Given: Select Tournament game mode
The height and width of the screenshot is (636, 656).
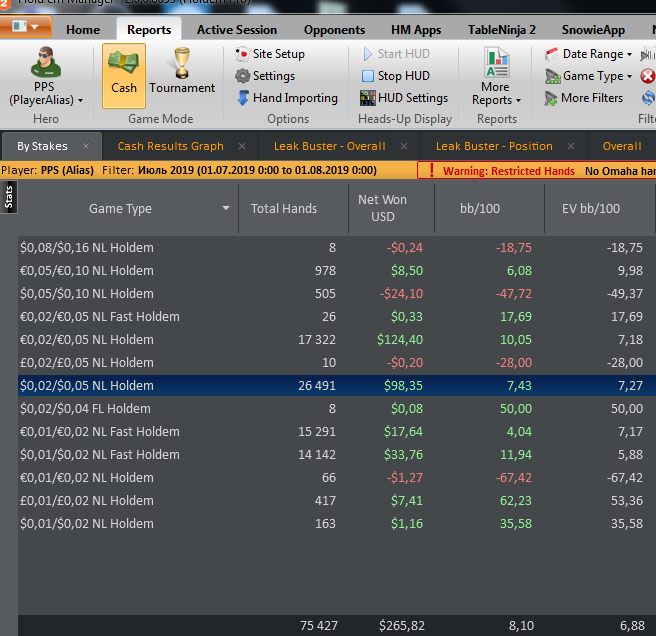Looking at the screenshot, I should coord(182,71).
